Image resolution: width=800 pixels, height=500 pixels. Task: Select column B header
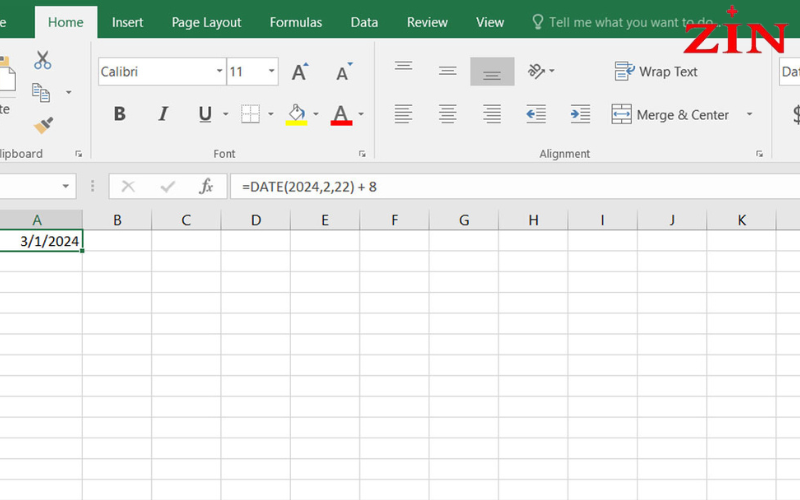pos(117,220)
